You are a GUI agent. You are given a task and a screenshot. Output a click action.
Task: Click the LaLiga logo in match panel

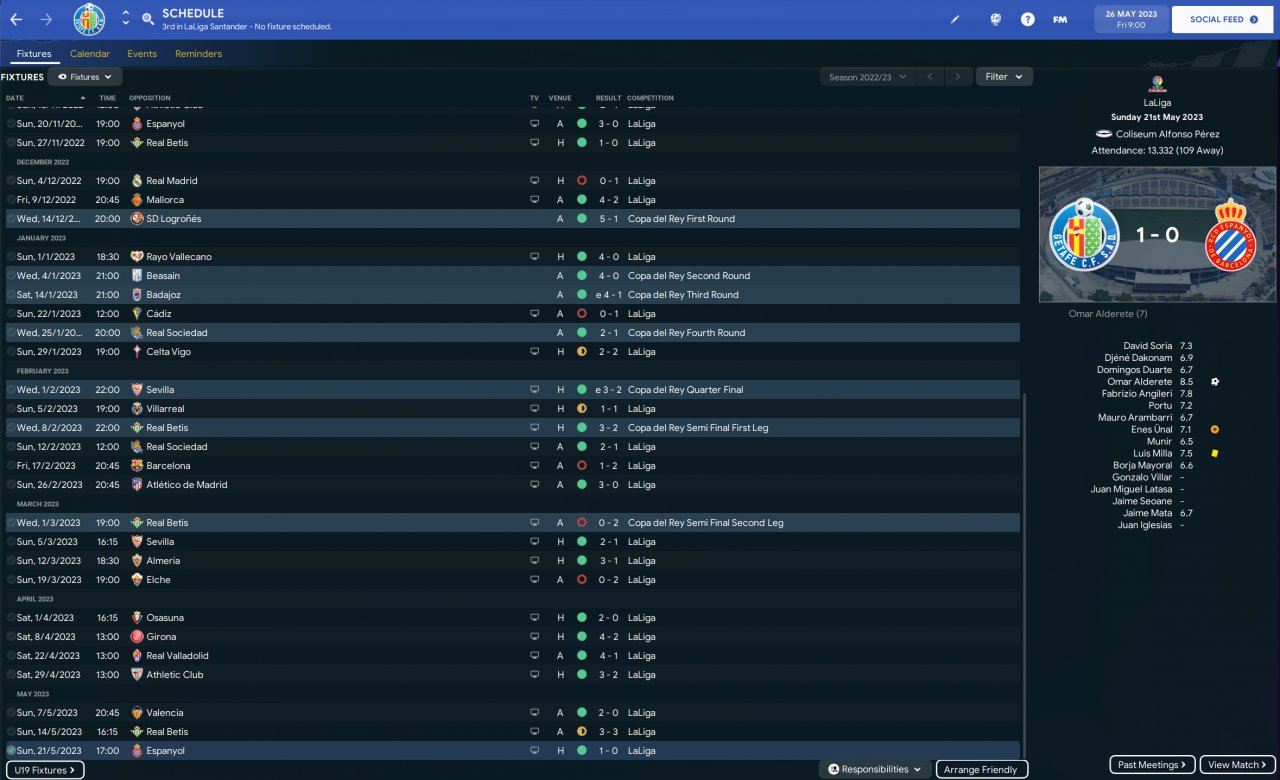[x=1157, y=84]
